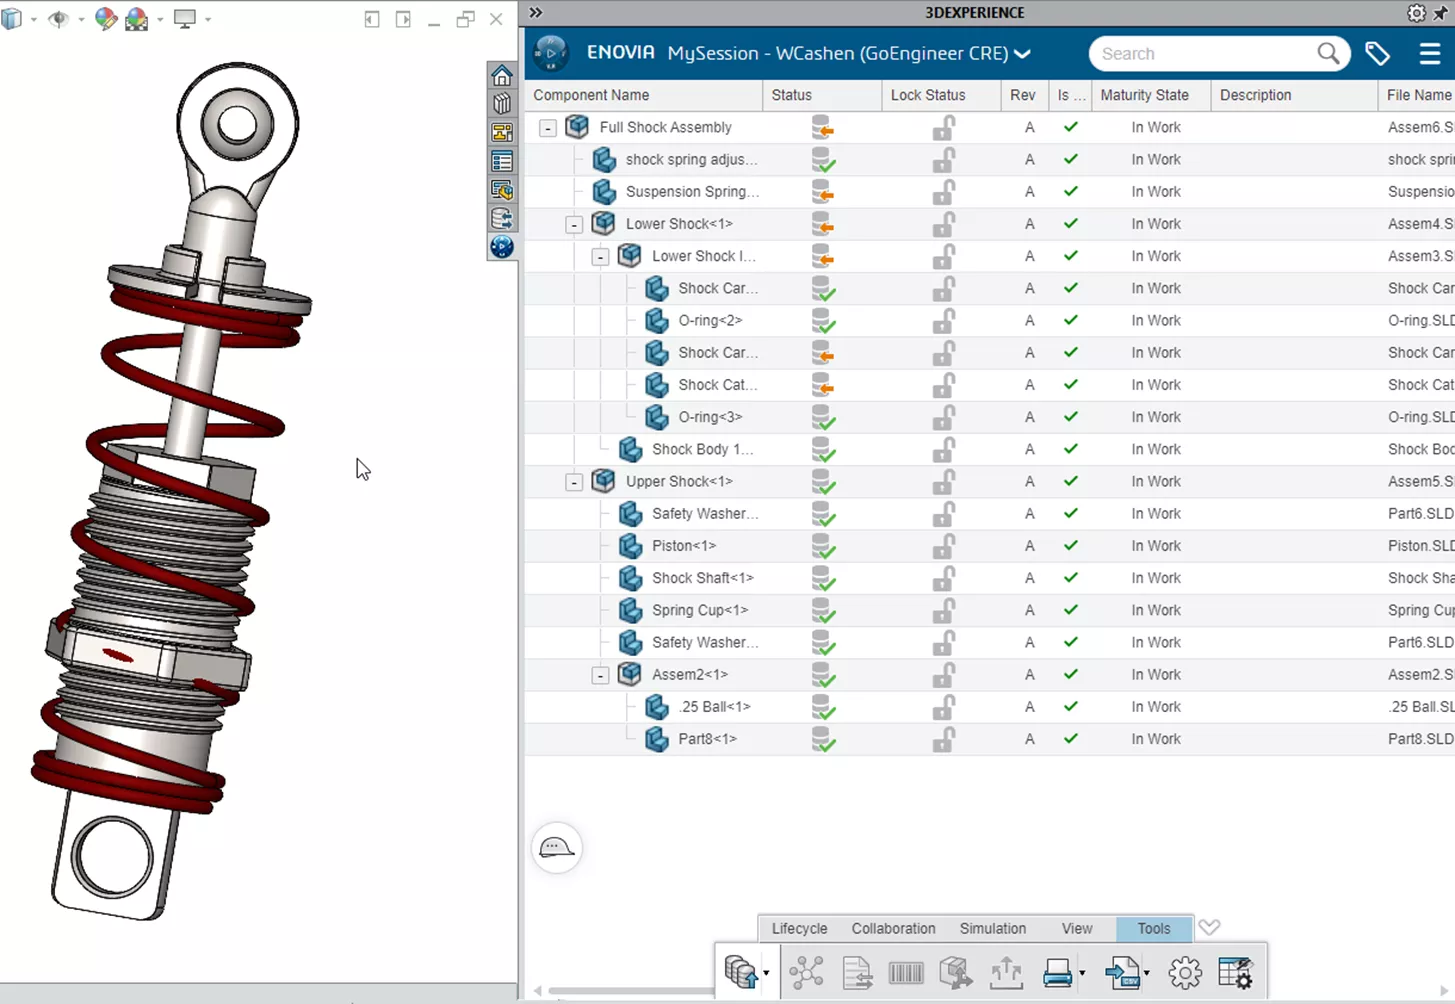The image size is (1455, 1004).
Task: Click the tag icon next to search
Action: tap(1377, 54)
